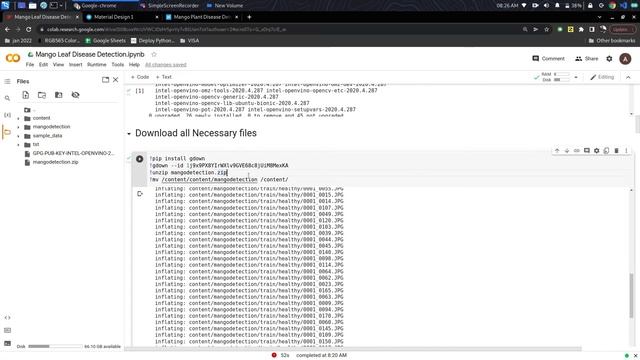Screen dimensions: 640x360
Task: Expand the content folder
Action: pos(18,118)
